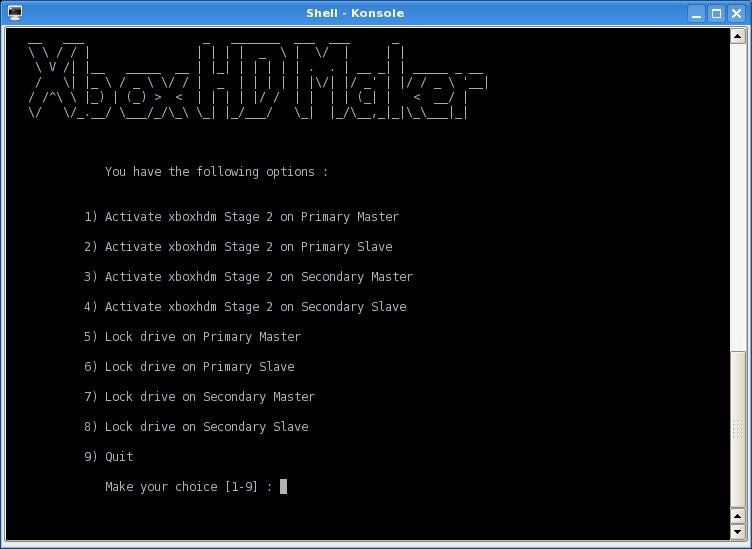Click the scroll-up arrow at the scrollbar top

click(738, 36)
